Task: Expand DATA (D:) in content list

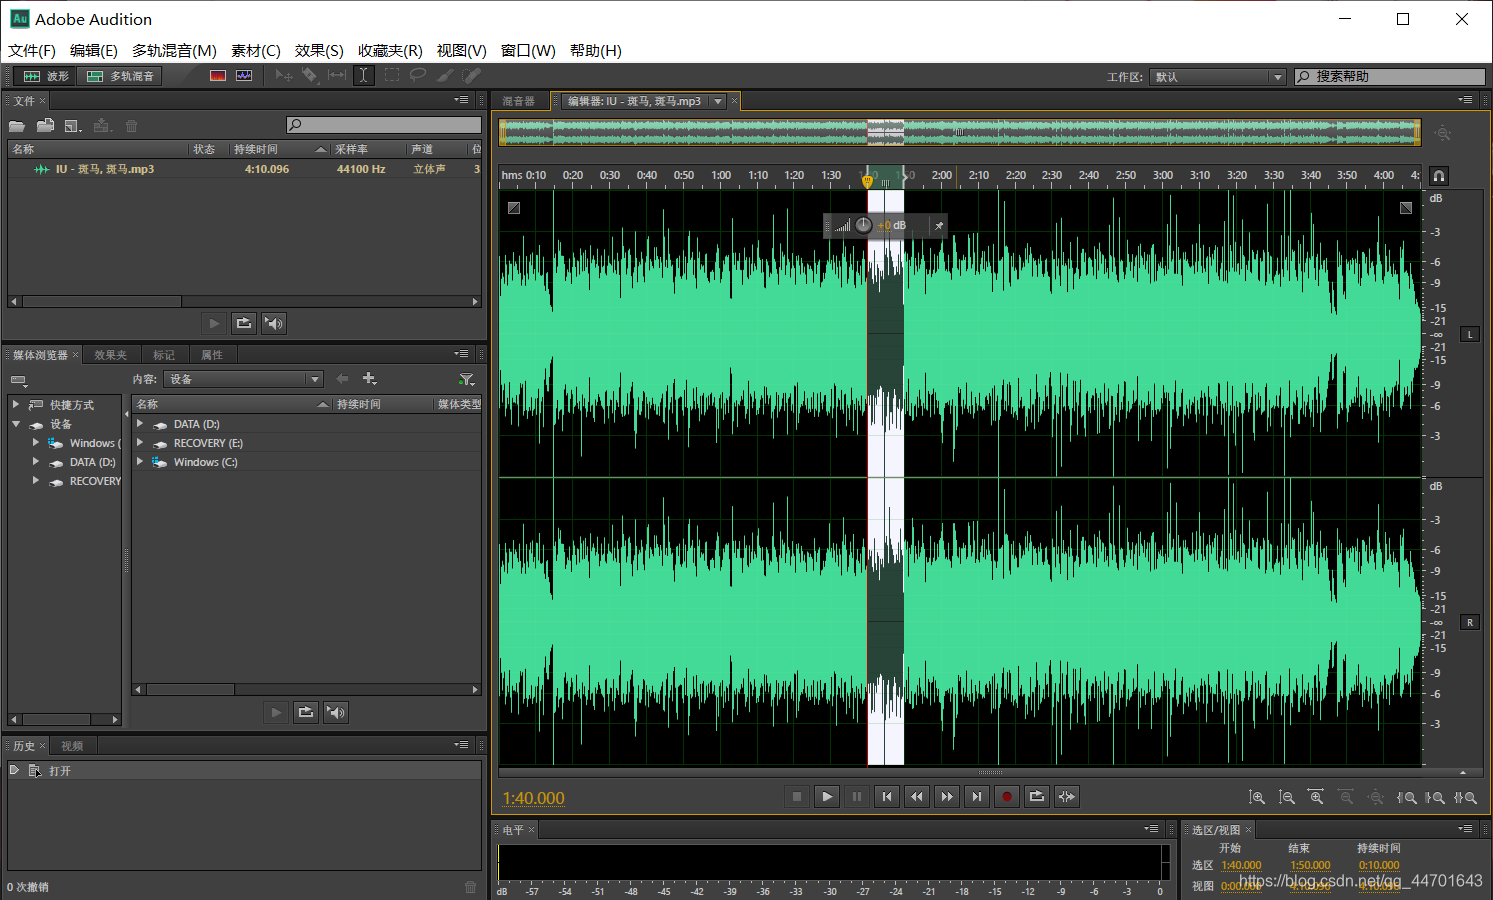Action: click(x=140, y=424)
